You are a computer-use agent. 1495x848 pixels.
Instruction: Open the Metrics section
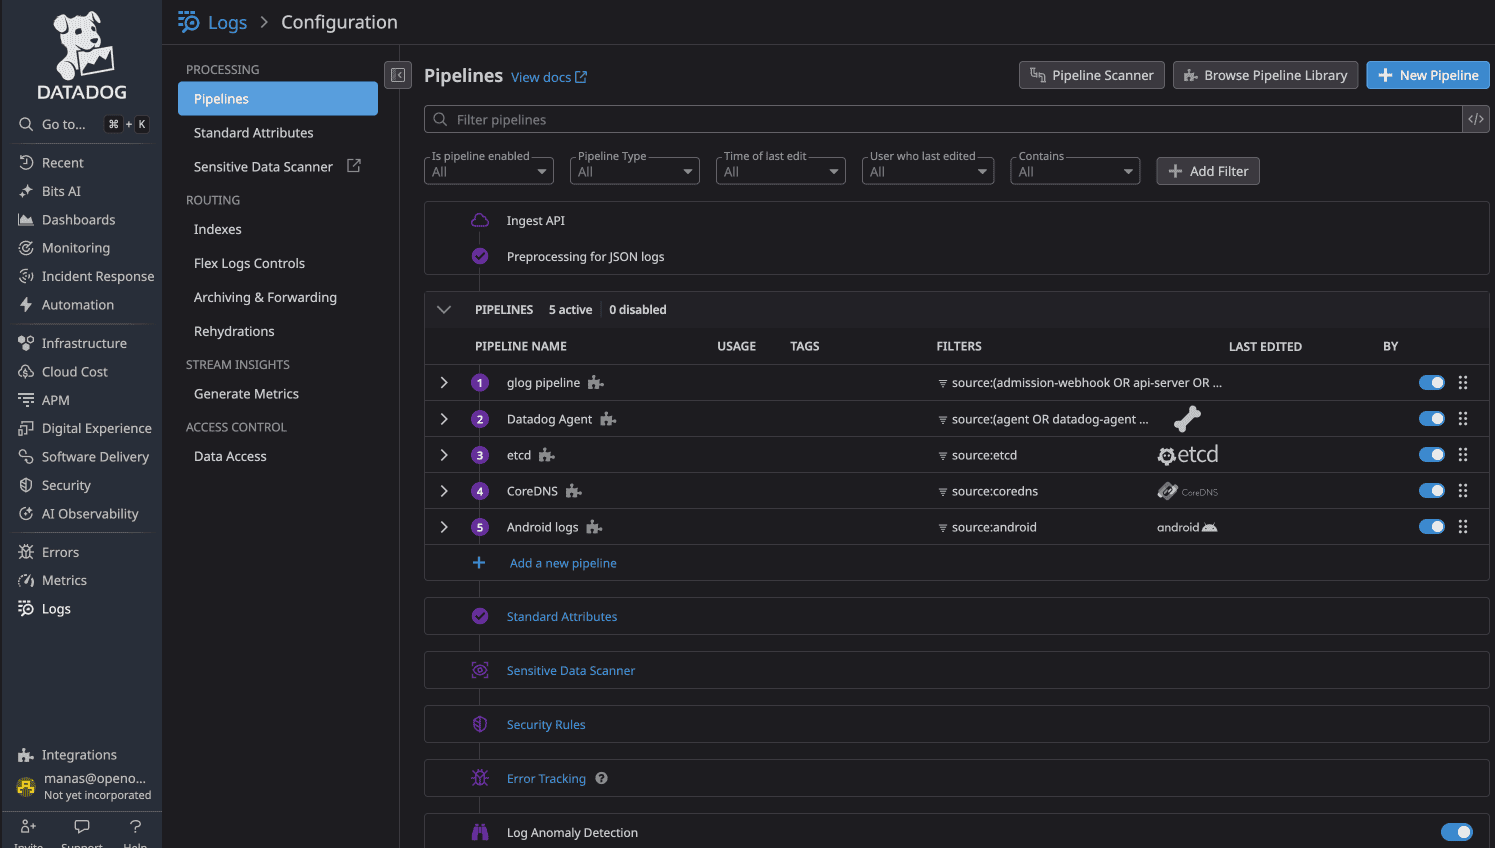(62, 580)
